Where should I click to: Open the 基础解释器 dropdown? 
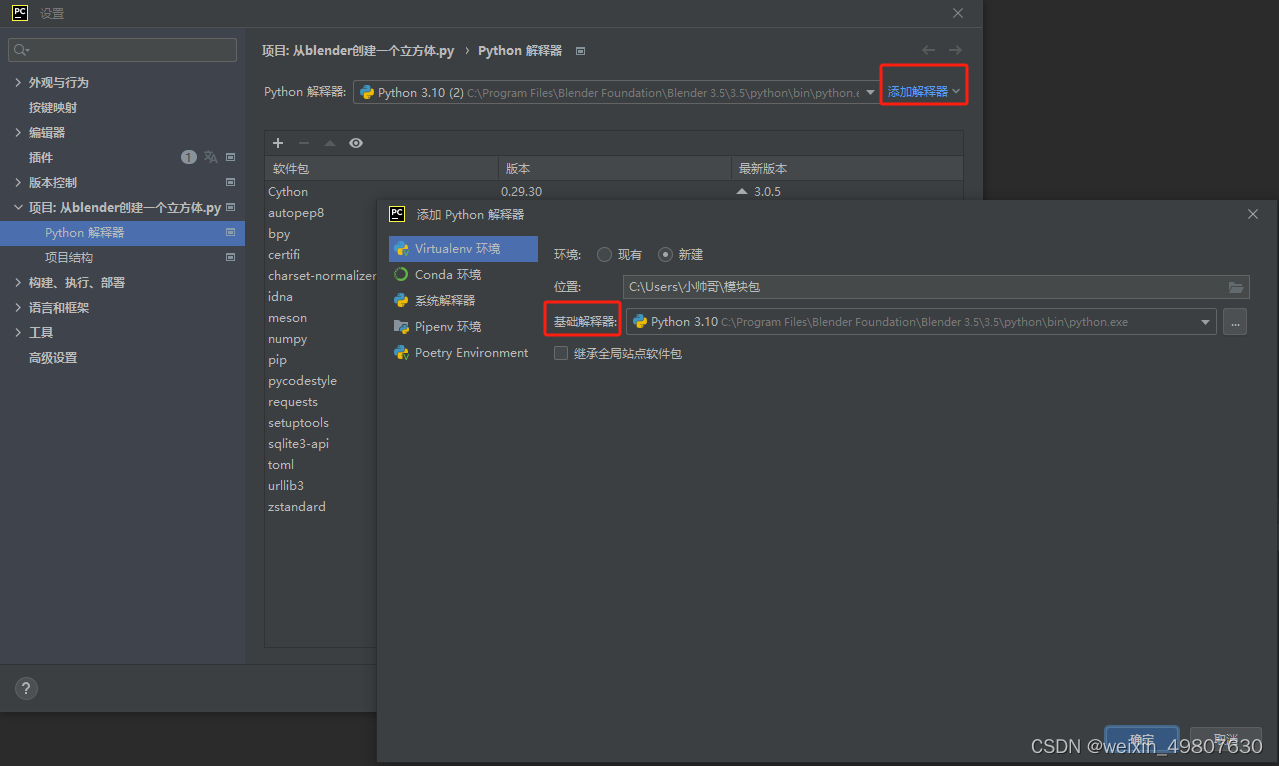1204,321
